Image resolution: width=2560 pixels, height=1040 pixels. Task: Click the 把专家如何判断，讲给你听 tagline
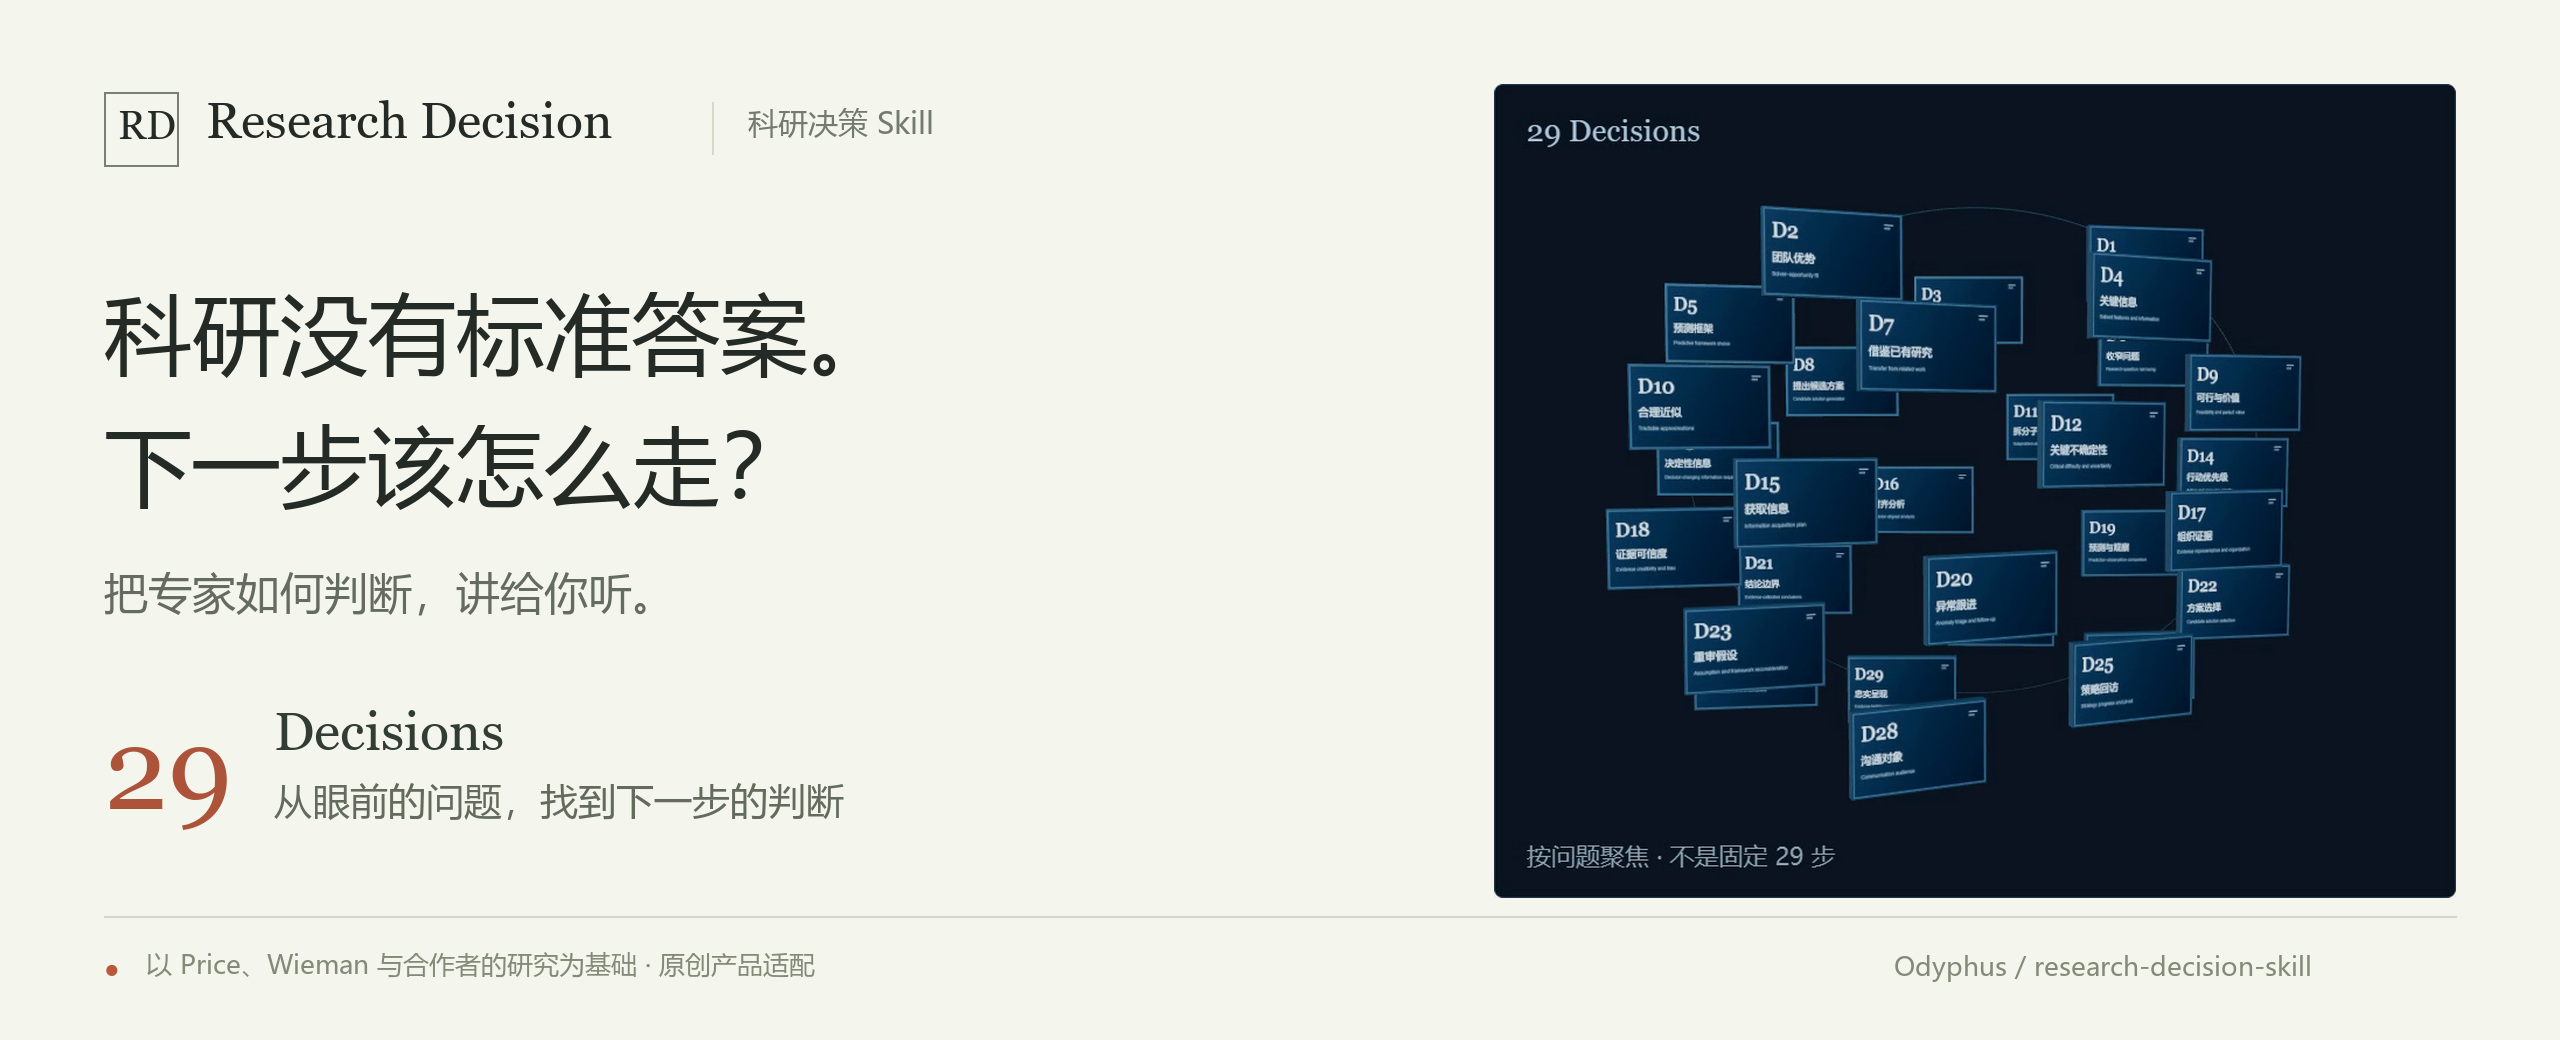tap(380, 594)
